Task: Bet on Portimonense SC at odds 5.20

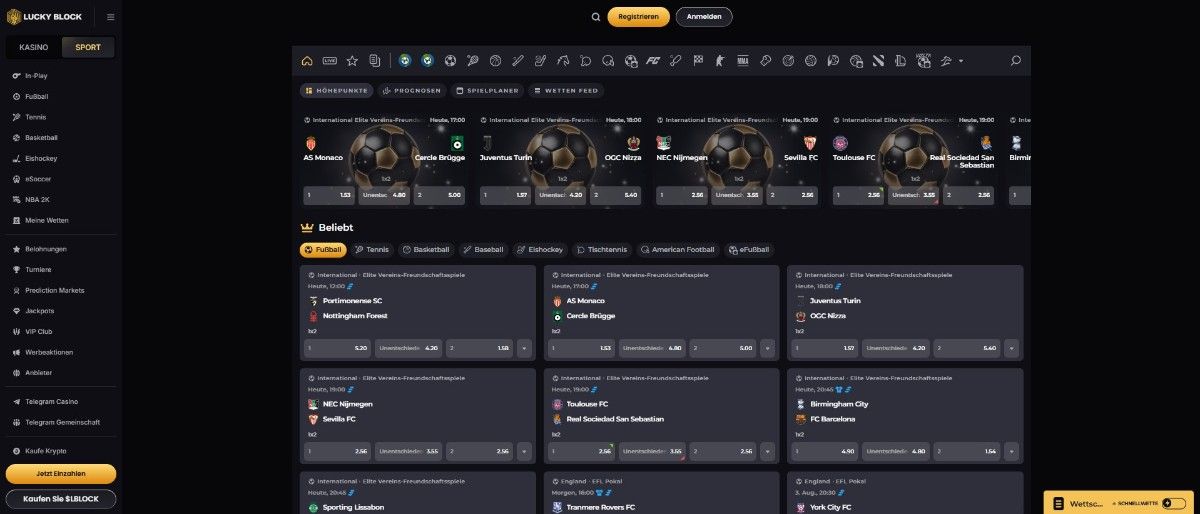Action: point(337,348)
